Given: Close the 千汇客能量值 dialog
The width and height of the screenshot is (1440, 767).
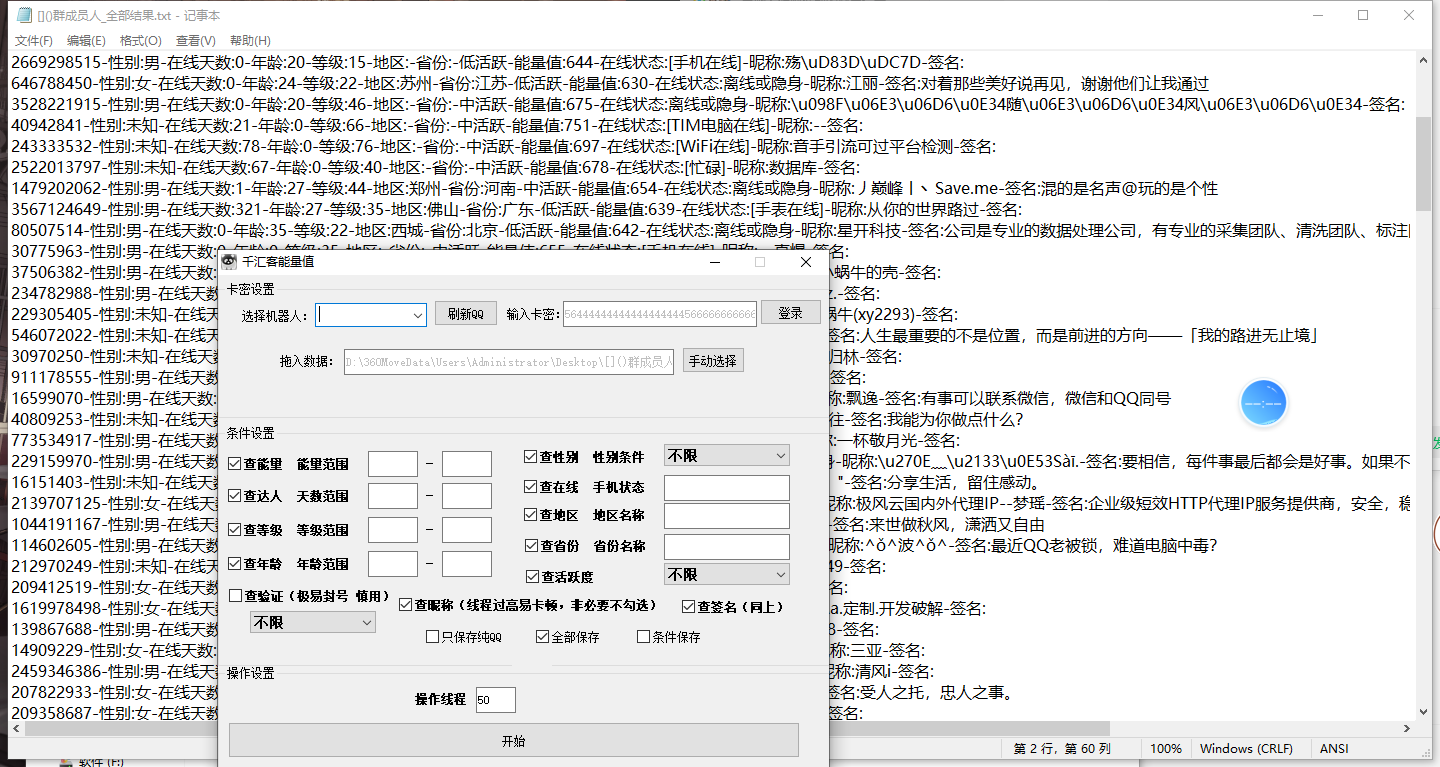Looking at the screenshot, I should pos(806,262).
